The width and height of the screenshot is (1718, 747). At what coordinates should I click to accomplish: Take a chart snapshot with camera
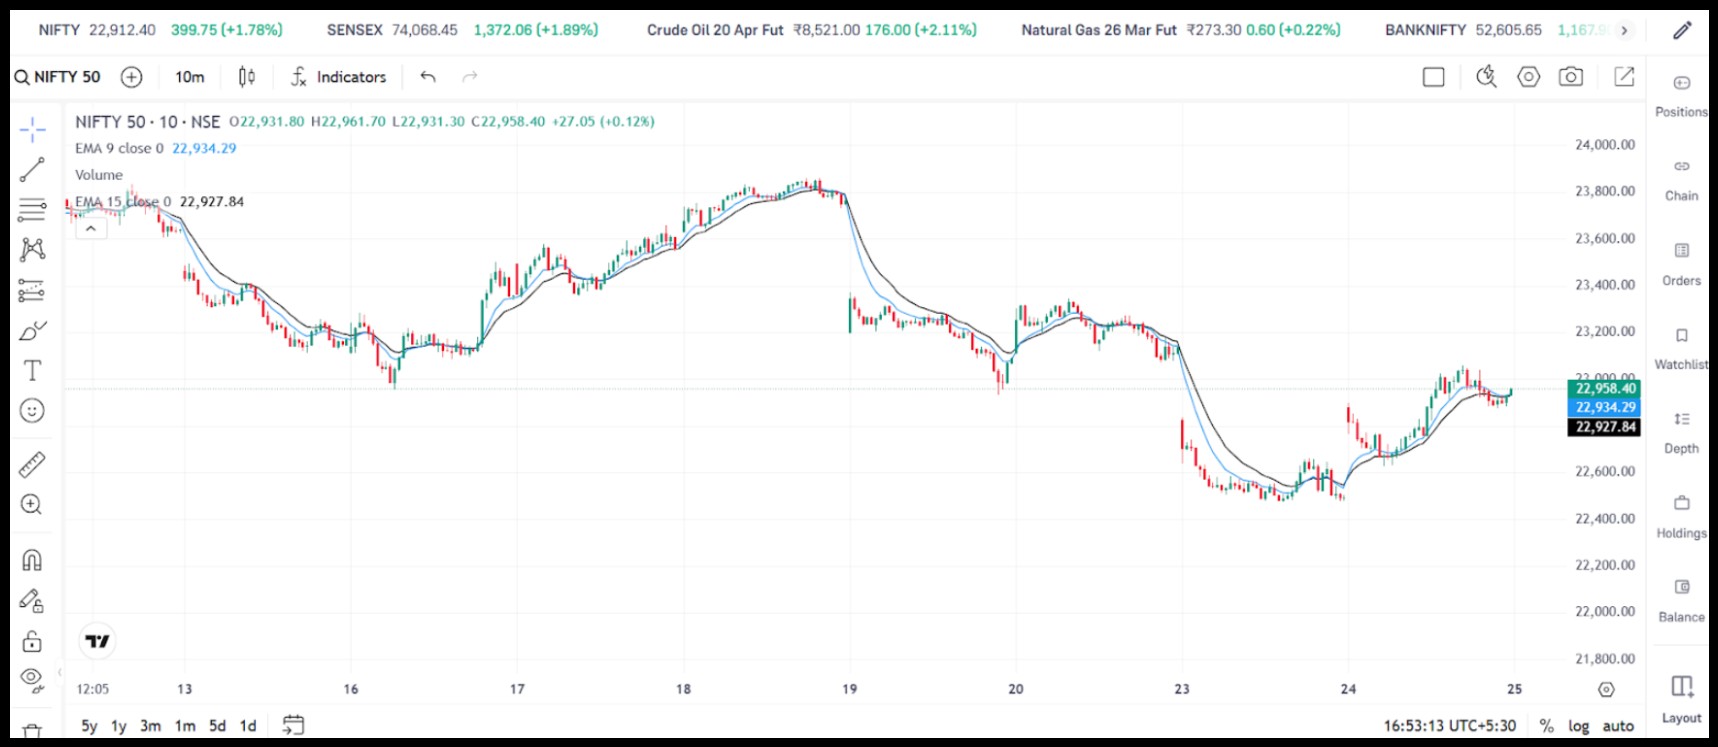click(1571, 77)
